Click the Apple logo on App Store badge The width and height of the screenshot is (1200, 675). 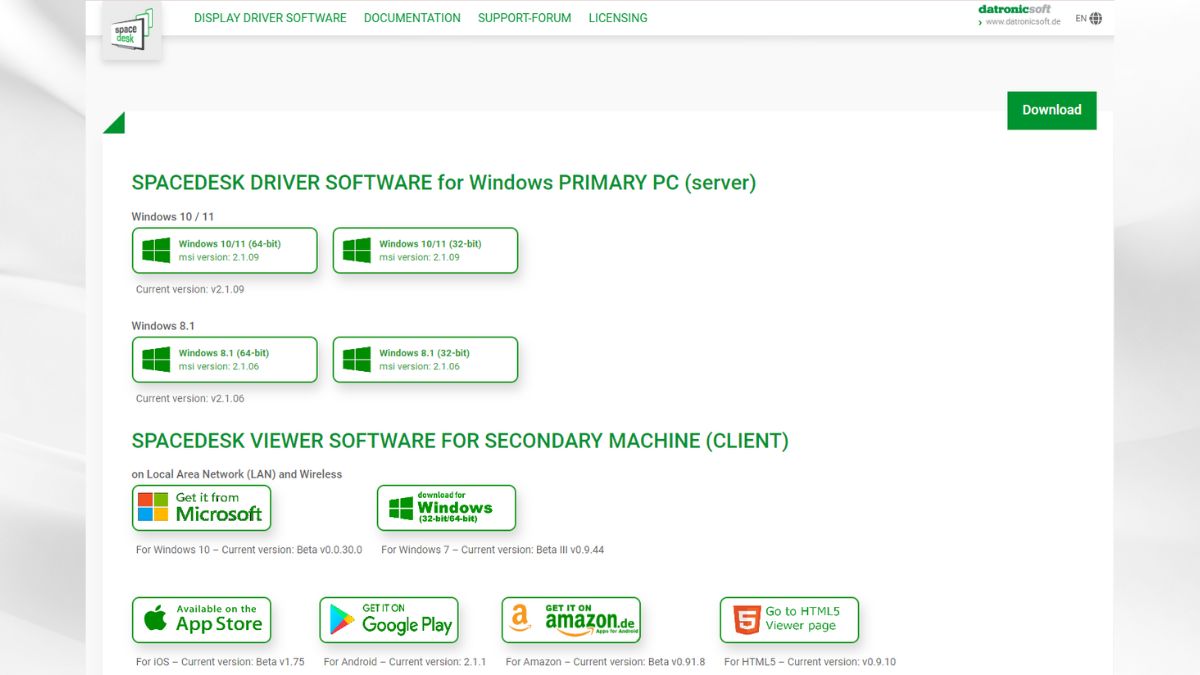(x=155, y=619)
